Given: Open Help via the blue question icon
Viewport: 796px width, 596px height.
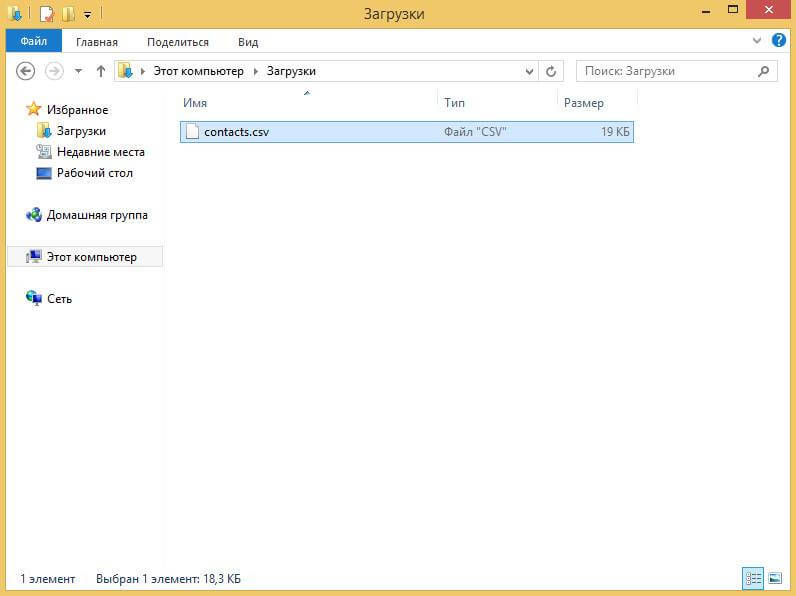Looking at the screenshot, I should pyautogui.click(x=778, y=40).
